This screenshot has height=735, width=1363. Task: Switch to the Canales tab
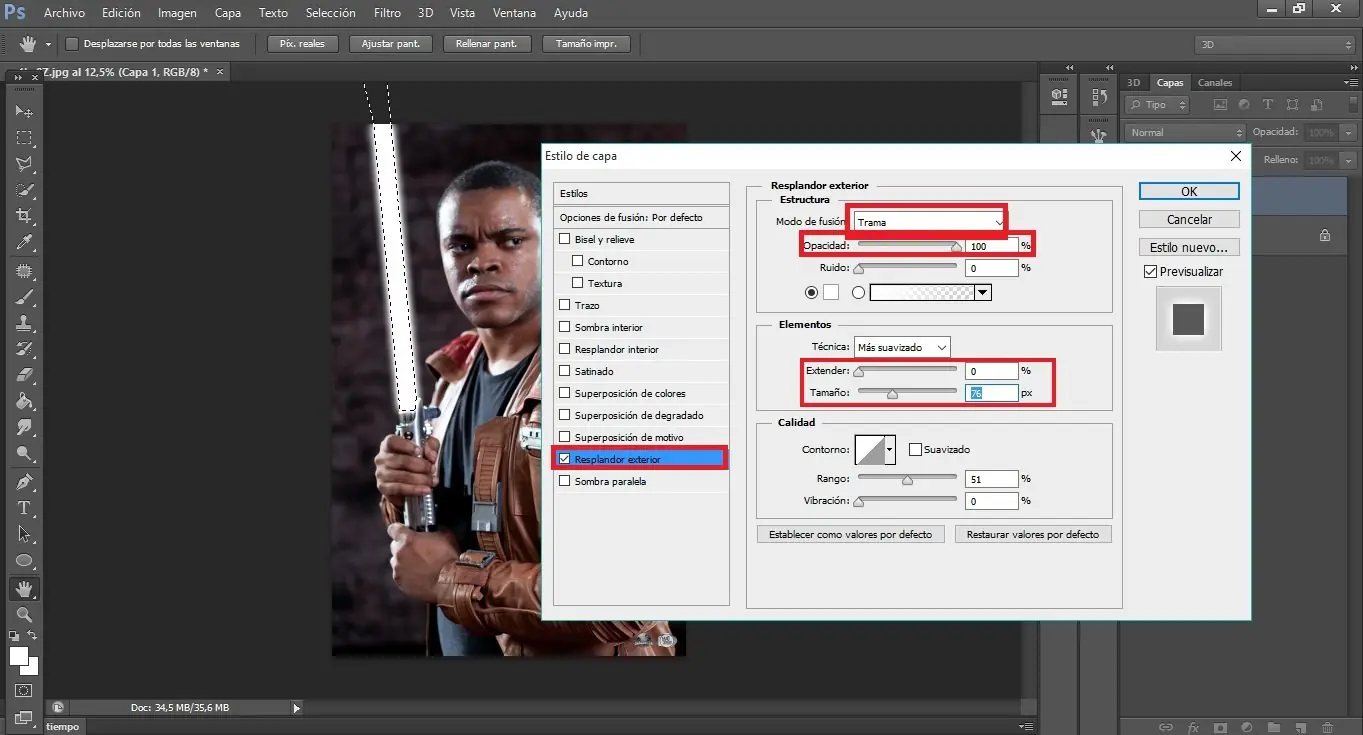pyautogui.click(x=1215, y=83)
